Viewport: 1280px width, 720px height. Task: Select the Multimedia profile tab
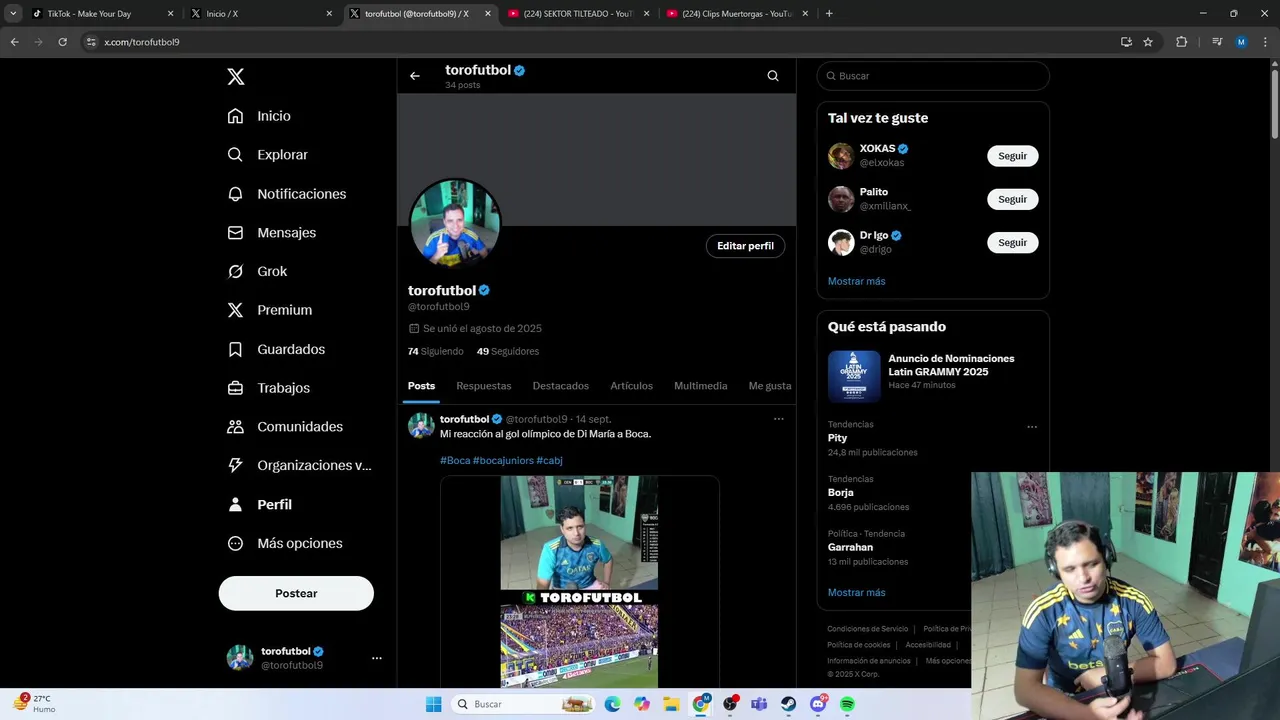pyautogui.click(x=701, y=386)
